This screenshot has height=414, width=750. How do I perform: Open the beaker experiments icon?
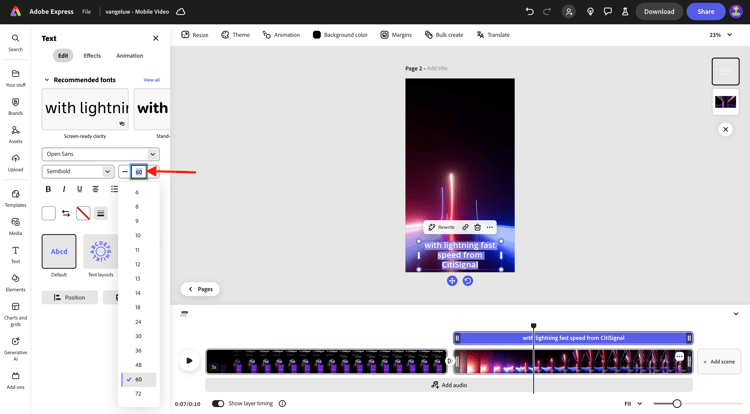pos(625,11)
